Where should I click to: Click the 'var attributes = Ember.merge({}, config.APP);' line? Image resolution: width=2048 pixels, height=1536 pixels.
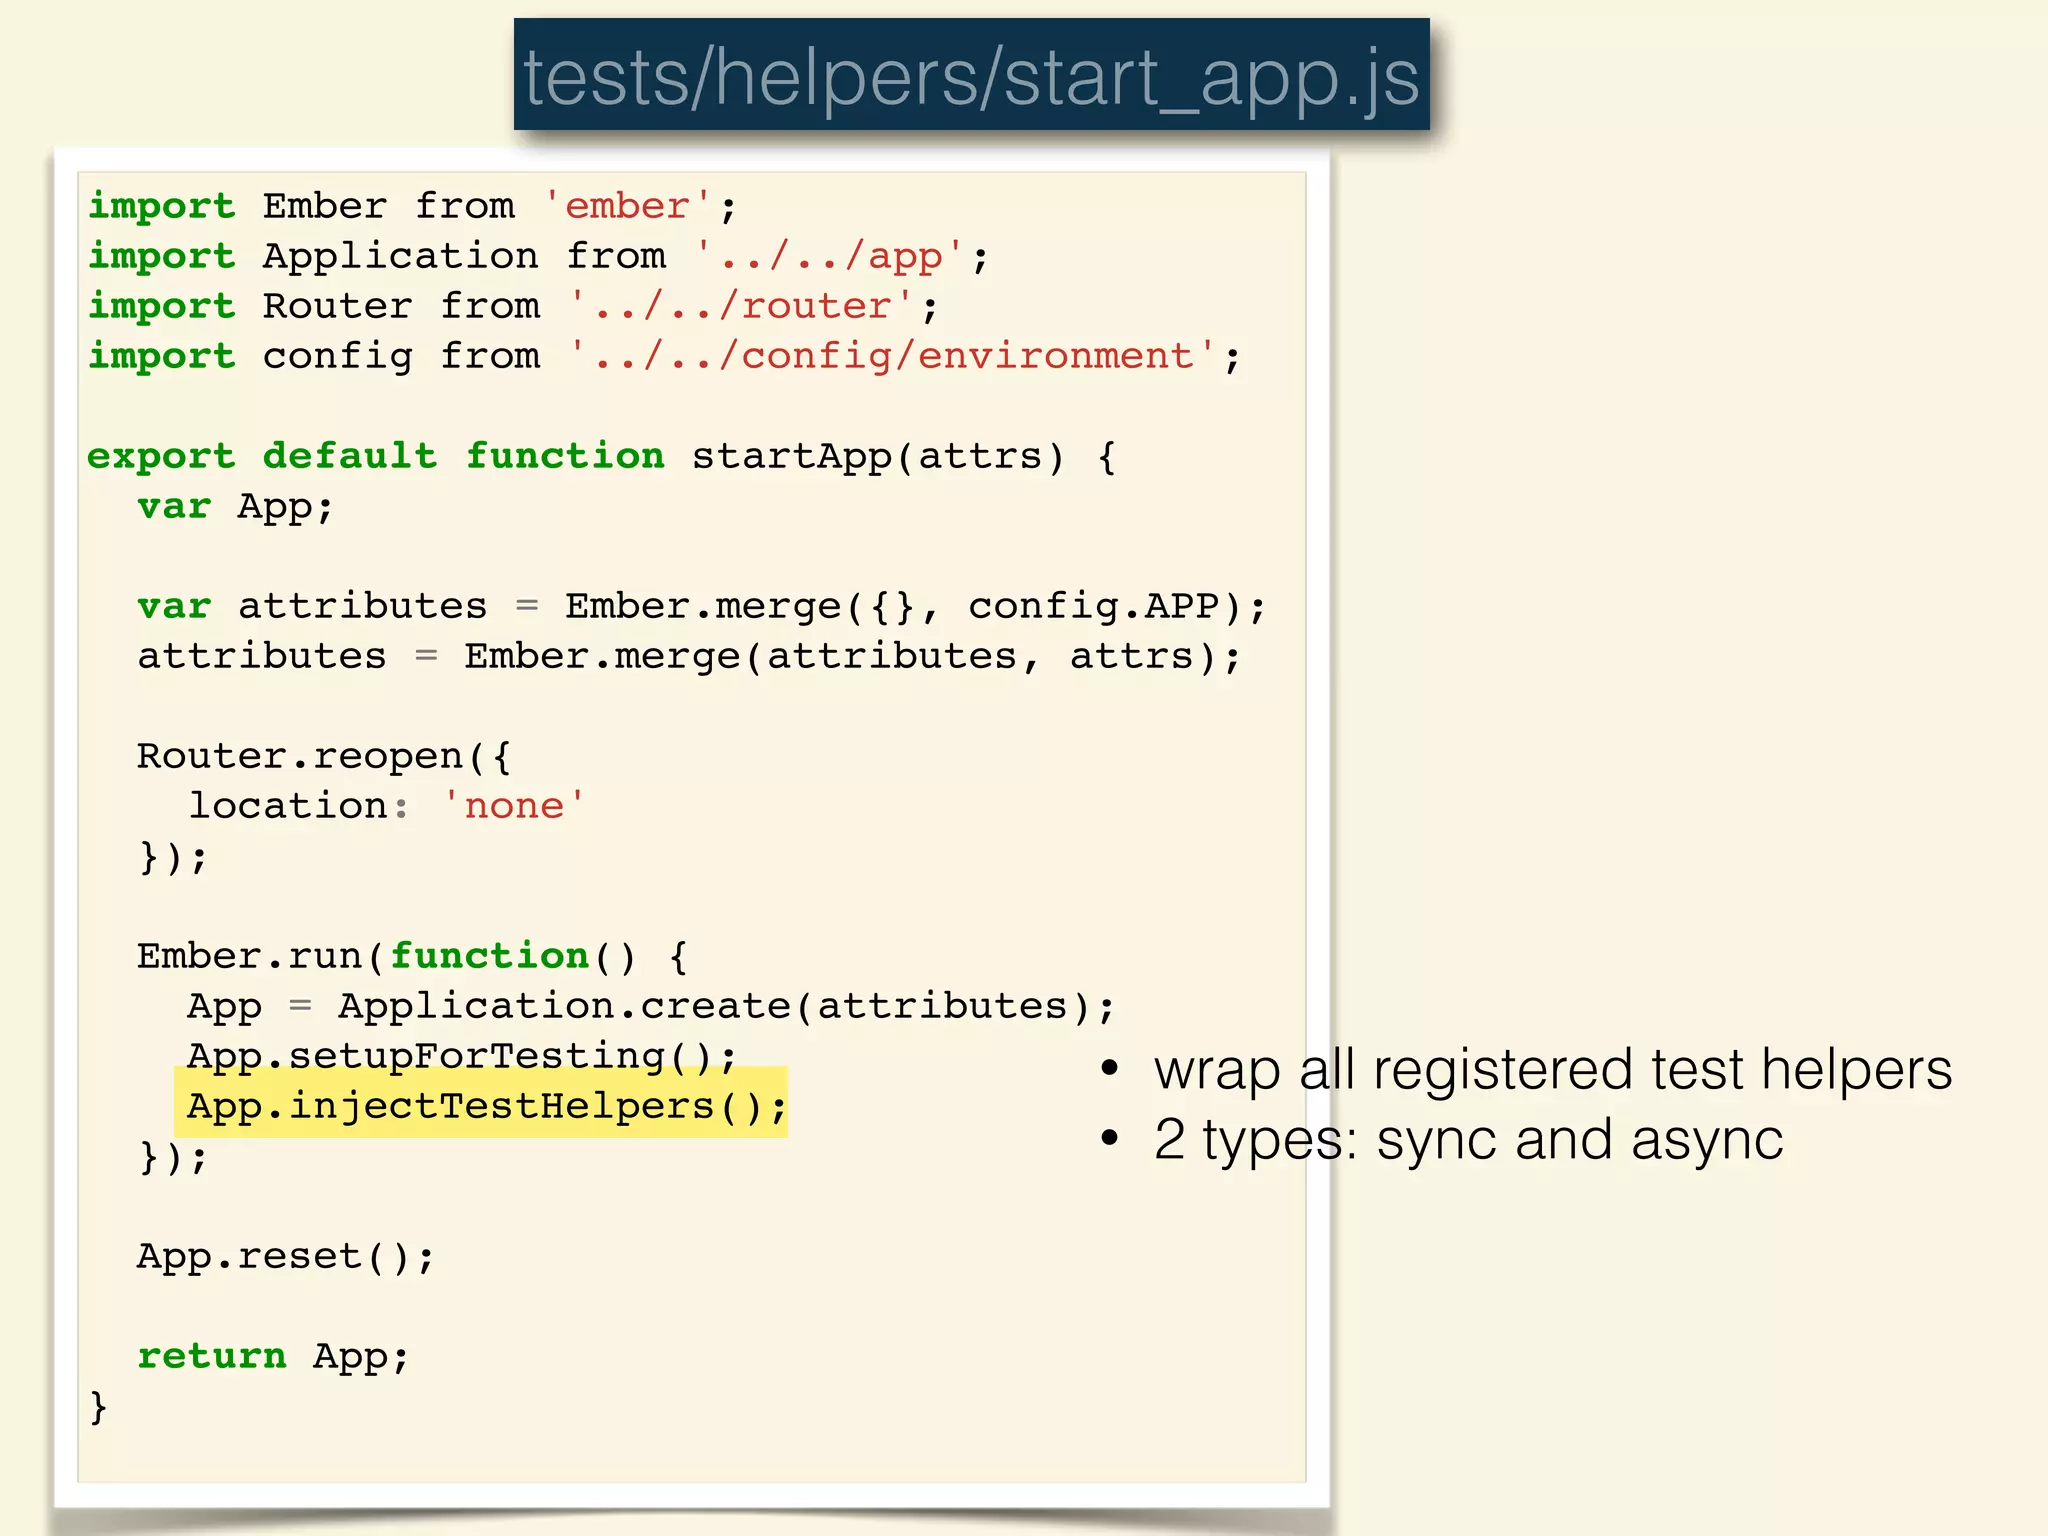pyautogui.click(x=702, y=607)
